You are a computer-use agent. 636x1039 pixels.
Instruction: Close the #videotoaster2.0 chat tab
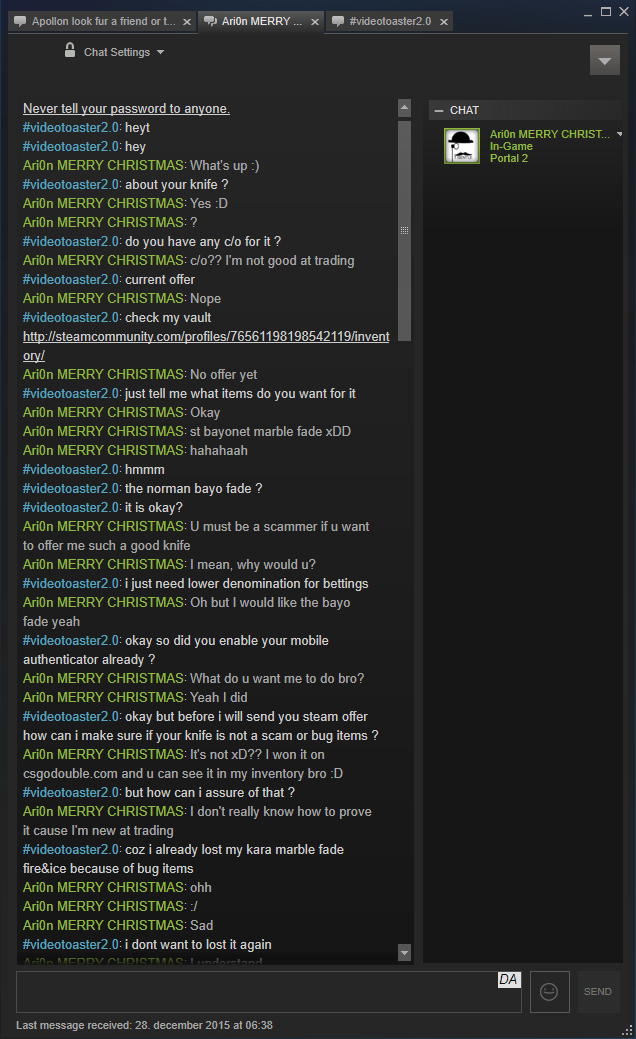(x=444, y=22)
